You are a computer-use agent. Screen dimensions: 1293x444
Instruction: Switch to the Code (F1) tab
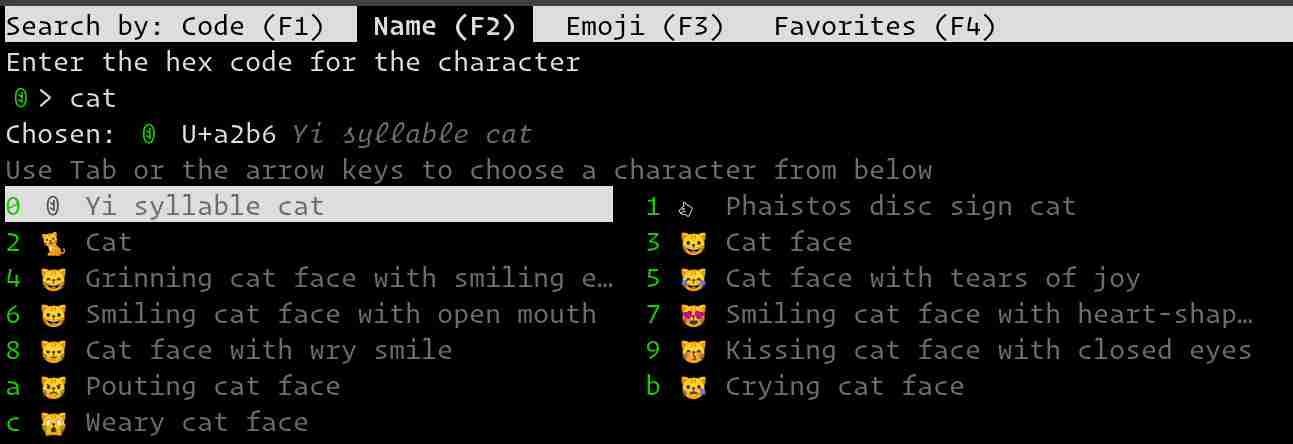pyautogui.click(x=180, y=26)
